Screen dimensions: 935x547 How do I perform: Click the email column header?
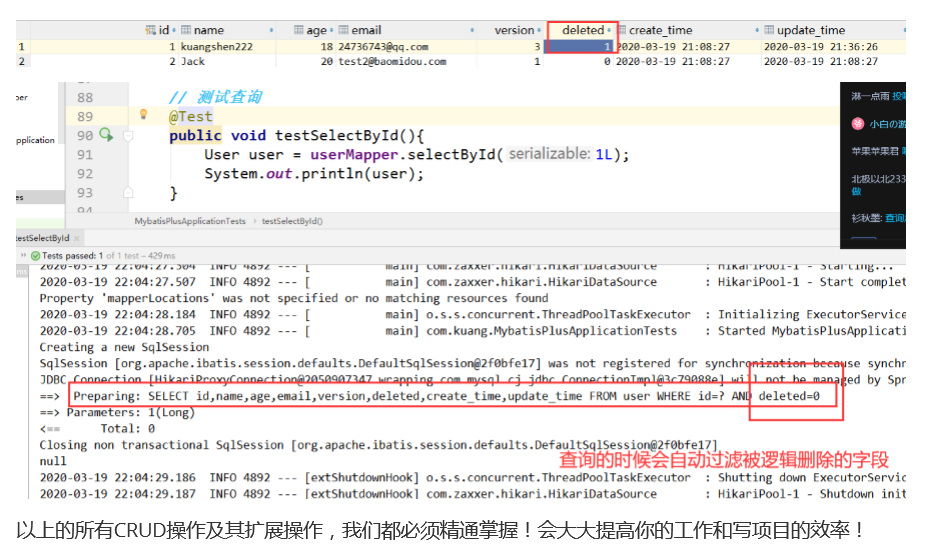coord(366,30)
